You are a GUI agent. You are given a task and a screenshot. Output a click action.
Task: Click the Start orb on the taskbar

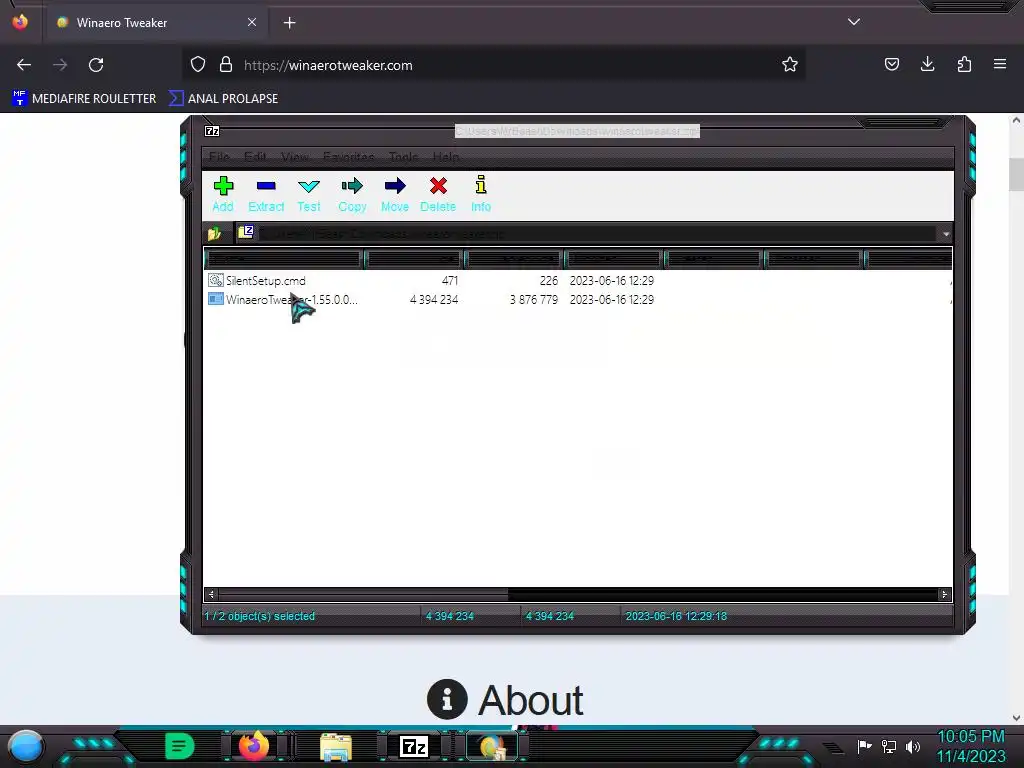26,746
